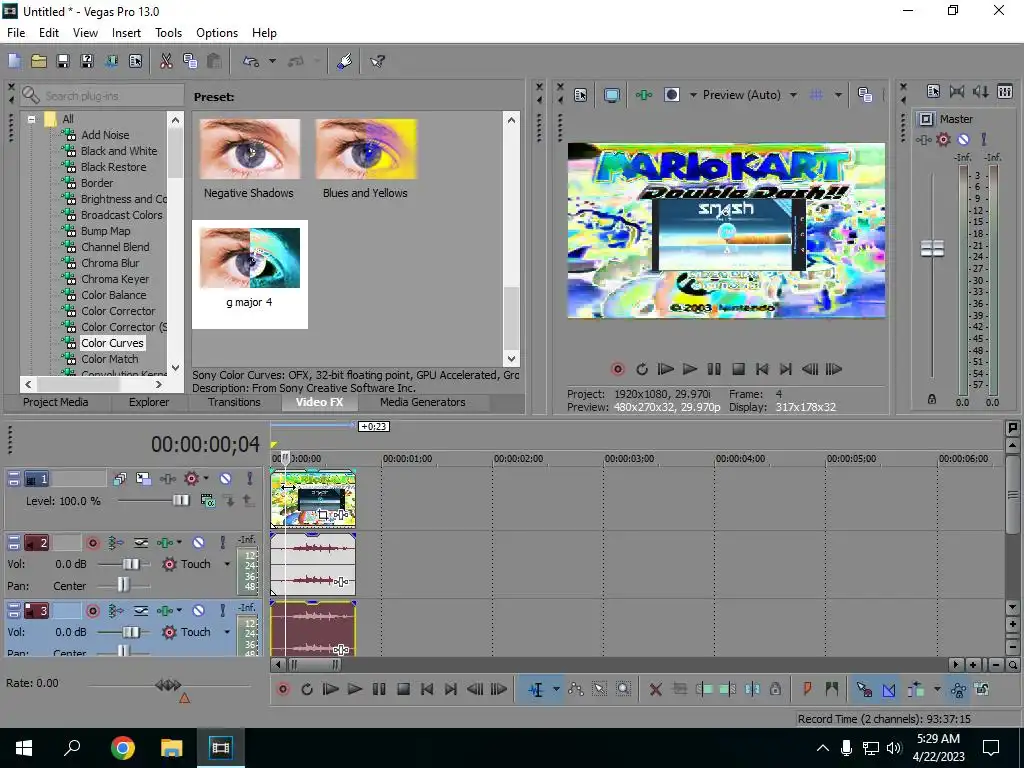Image resolution: width=1024 pixels, height=768 pixels.
Task: Arm audio track 2 for record
Action: click(x=93, y=542)
